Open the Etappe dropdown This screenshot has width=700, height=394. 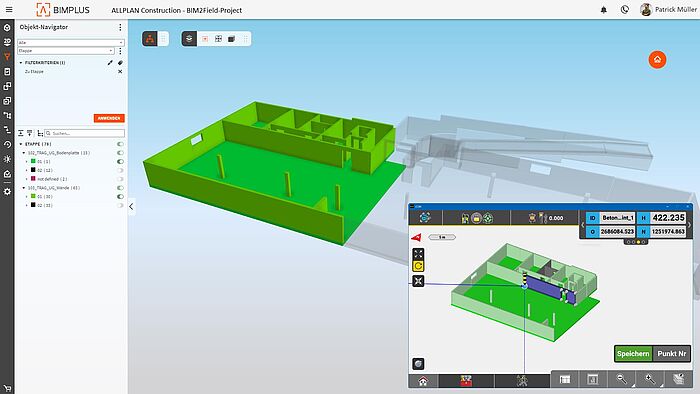(x=66, y=51)
